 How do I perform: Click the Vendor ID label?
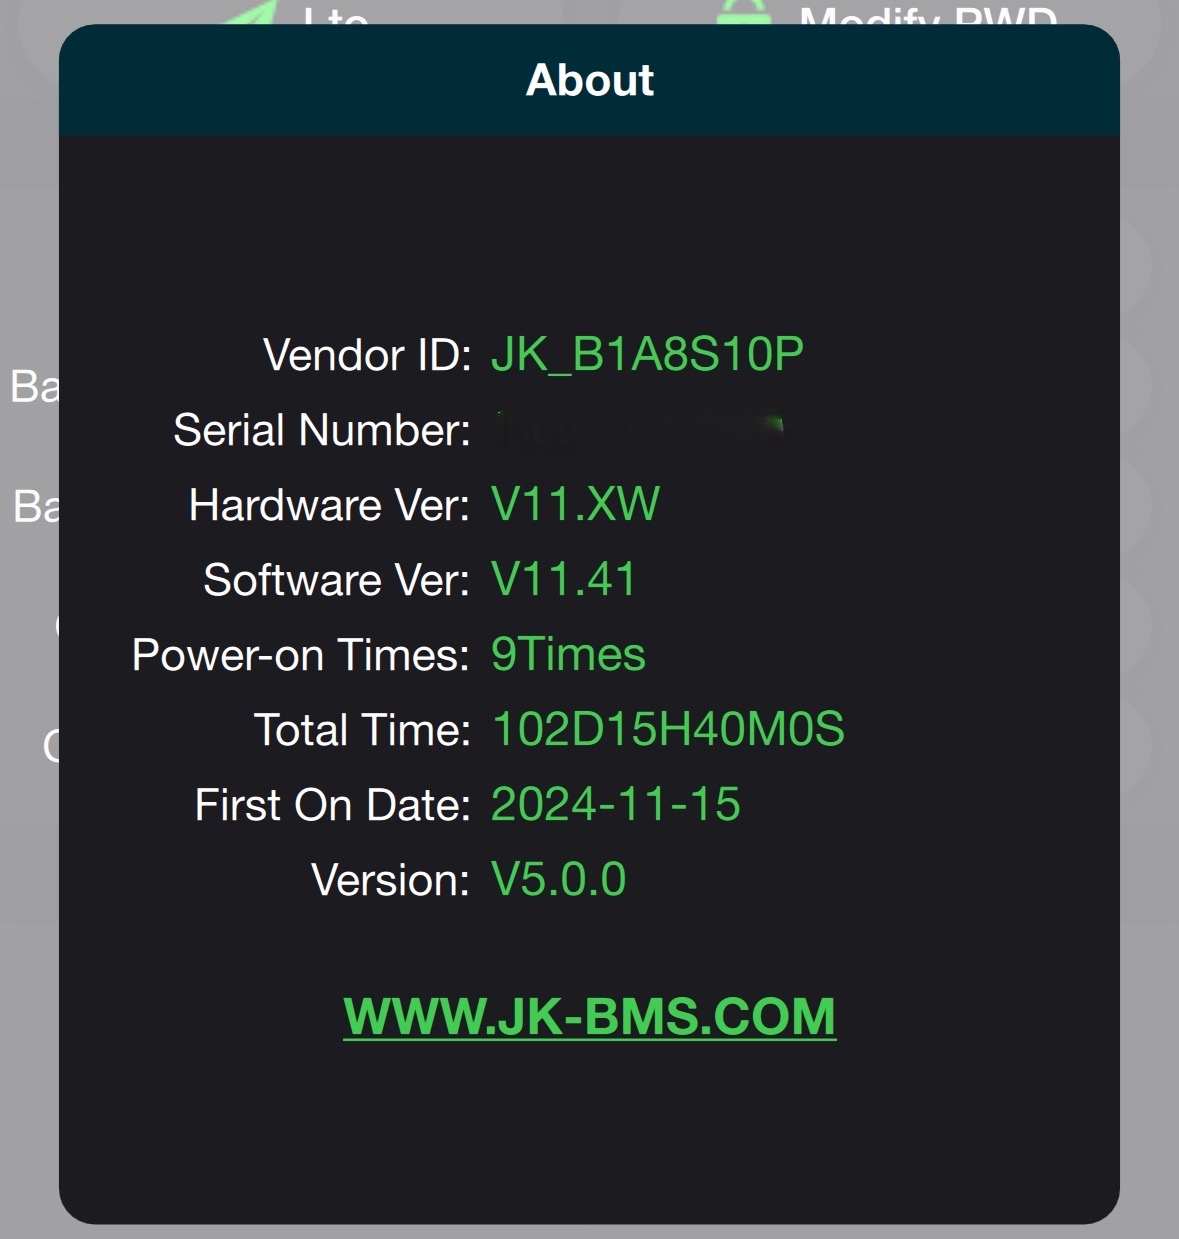366,355
